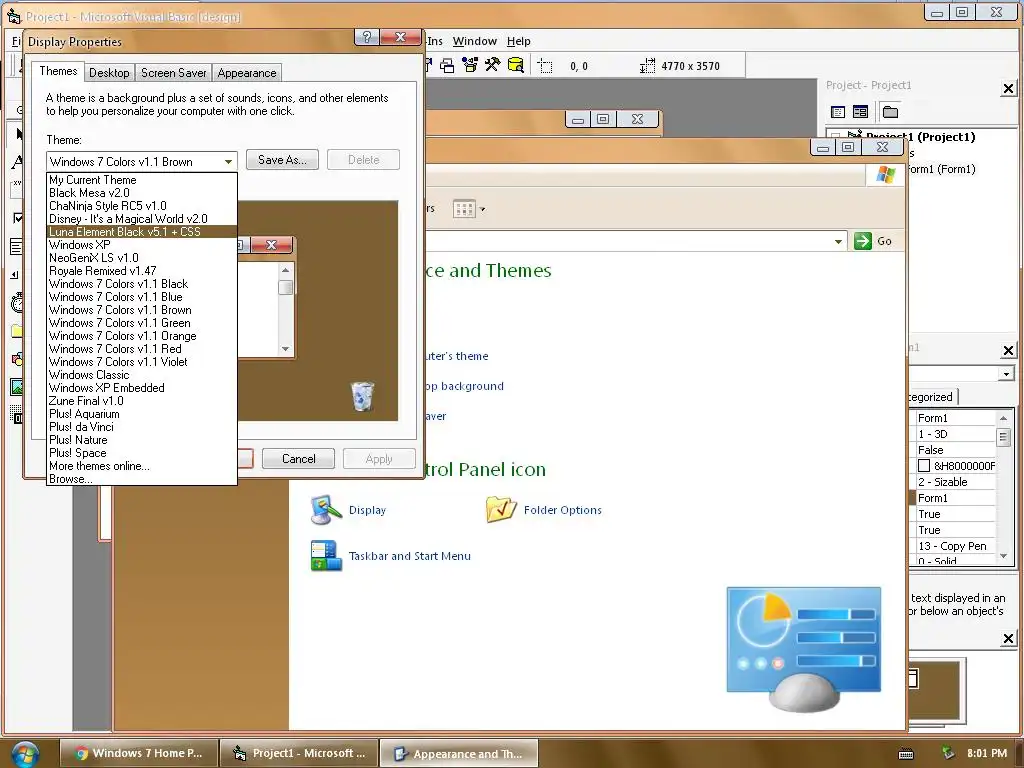
Task: Click the Recycle Bin icon in theme preview
Action: tap(362, 396)
